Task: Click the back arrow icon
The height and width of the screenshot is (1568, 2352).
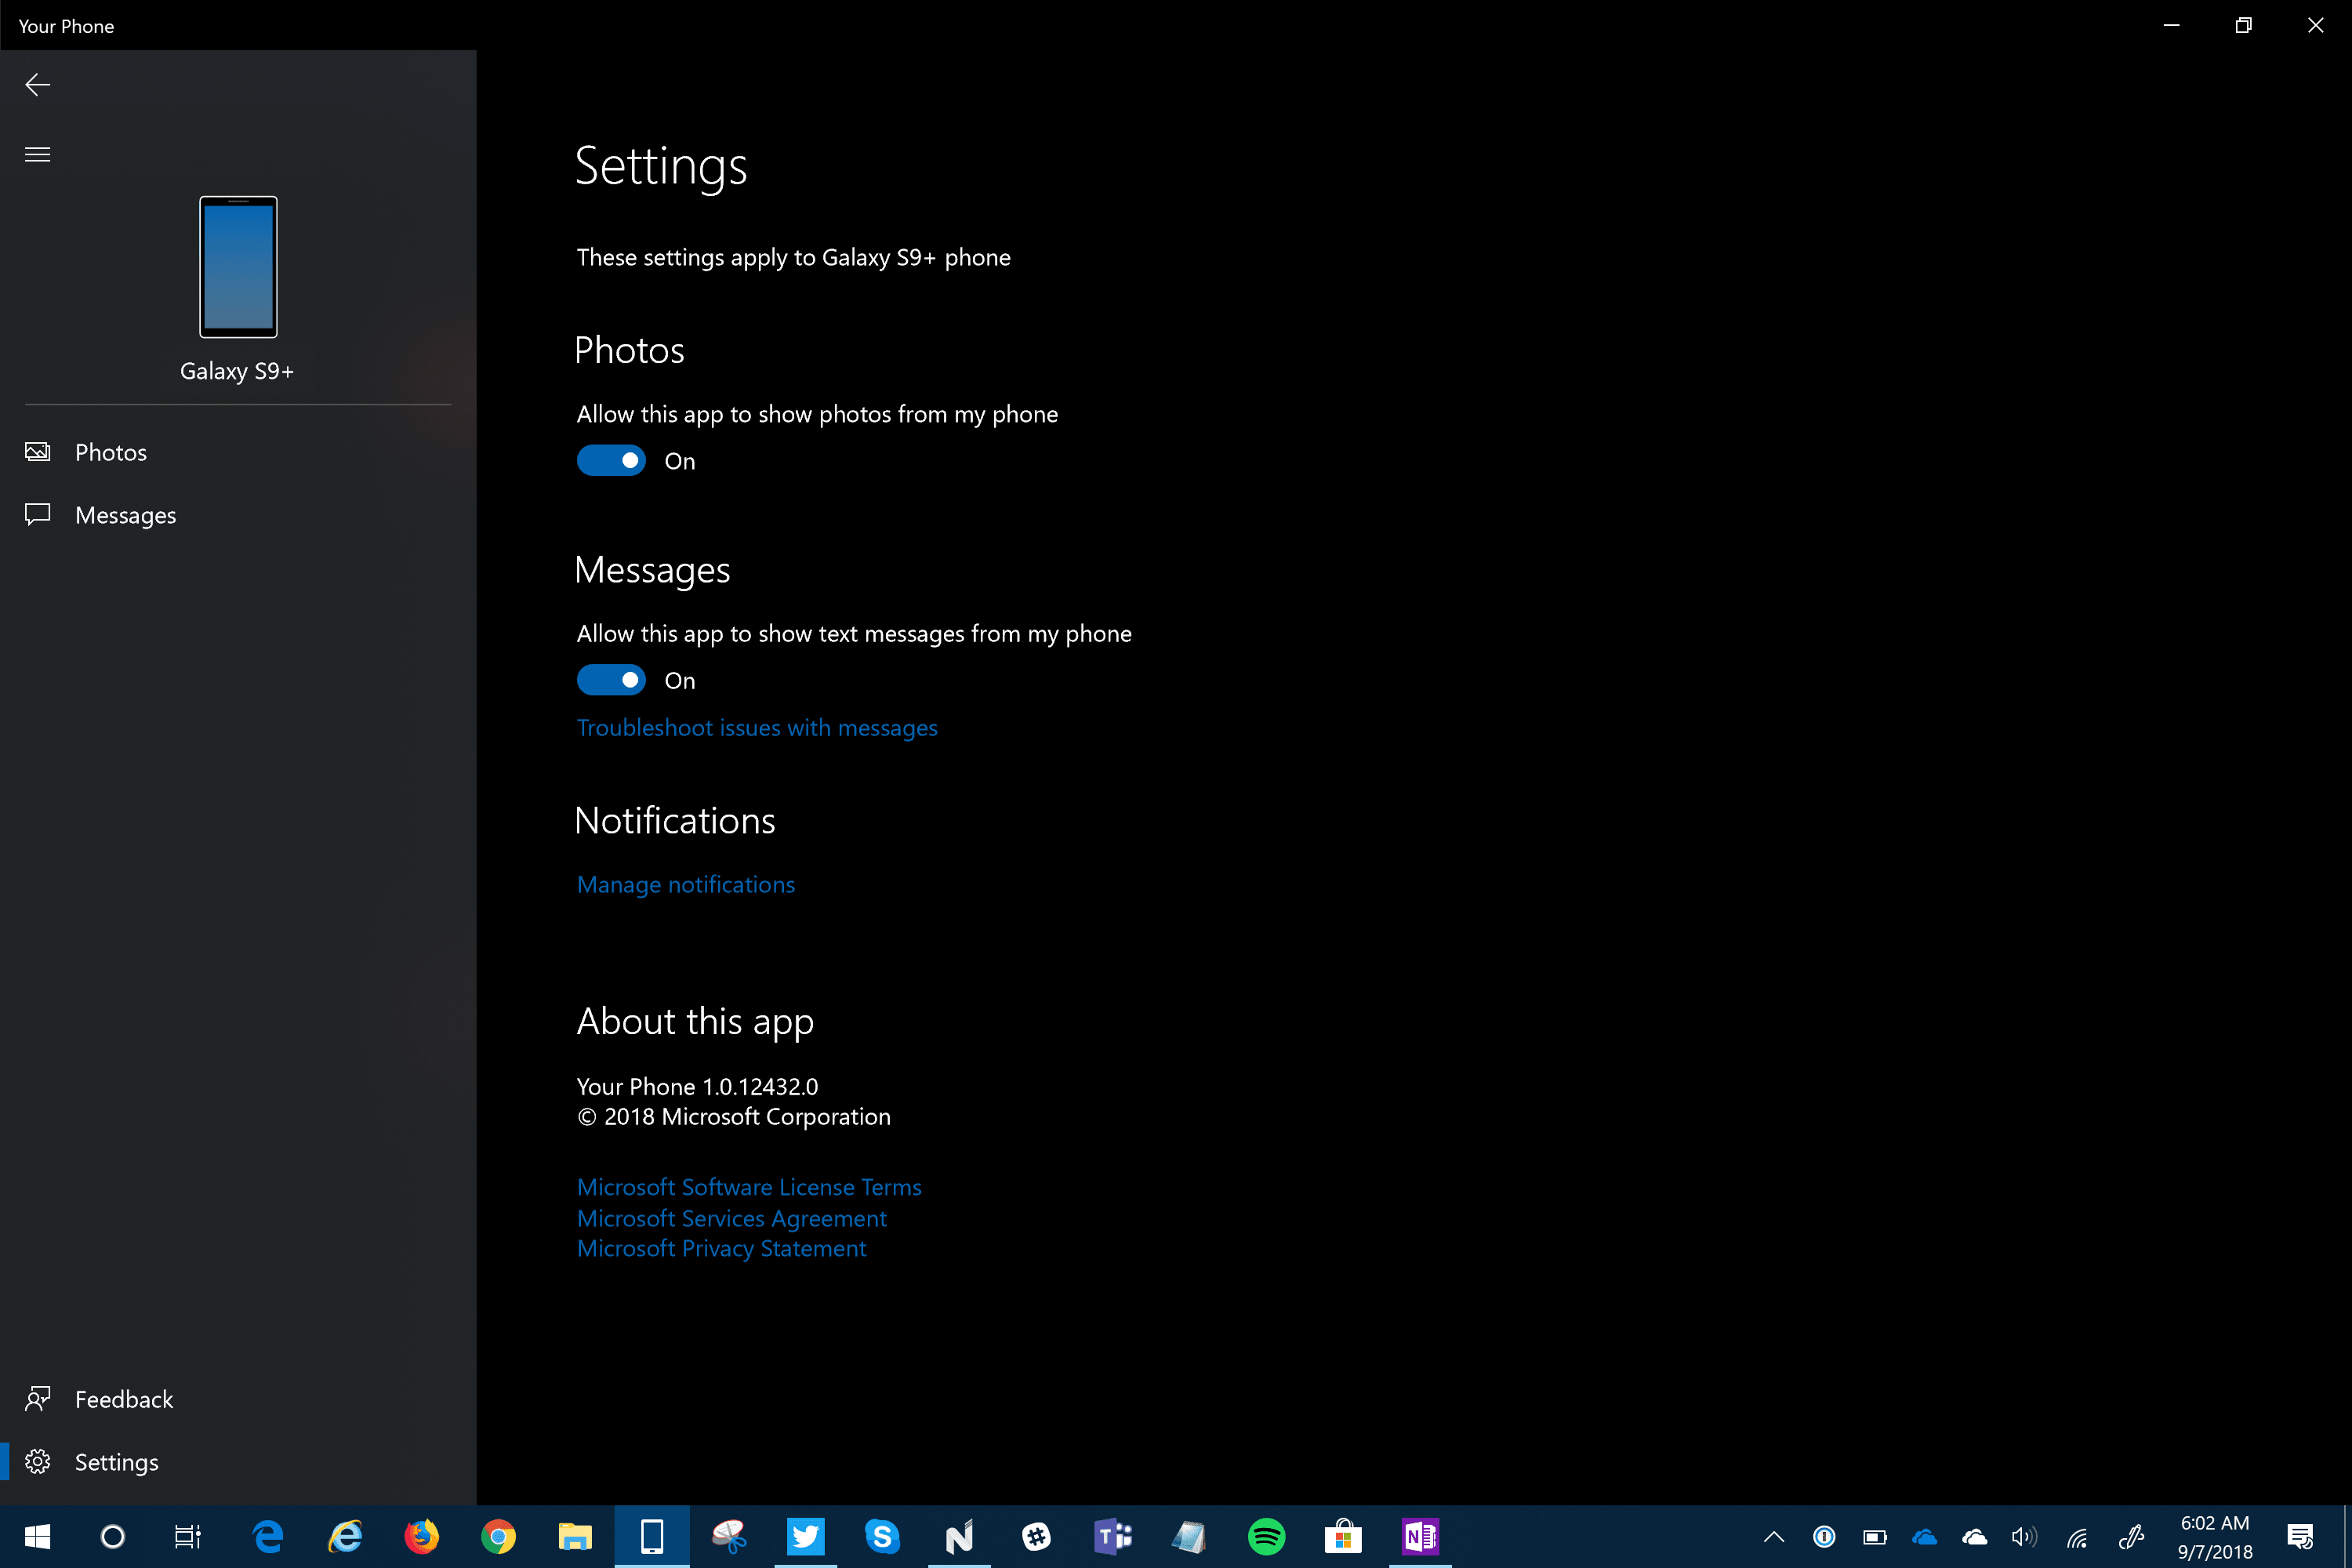Action: click(37, 85)
